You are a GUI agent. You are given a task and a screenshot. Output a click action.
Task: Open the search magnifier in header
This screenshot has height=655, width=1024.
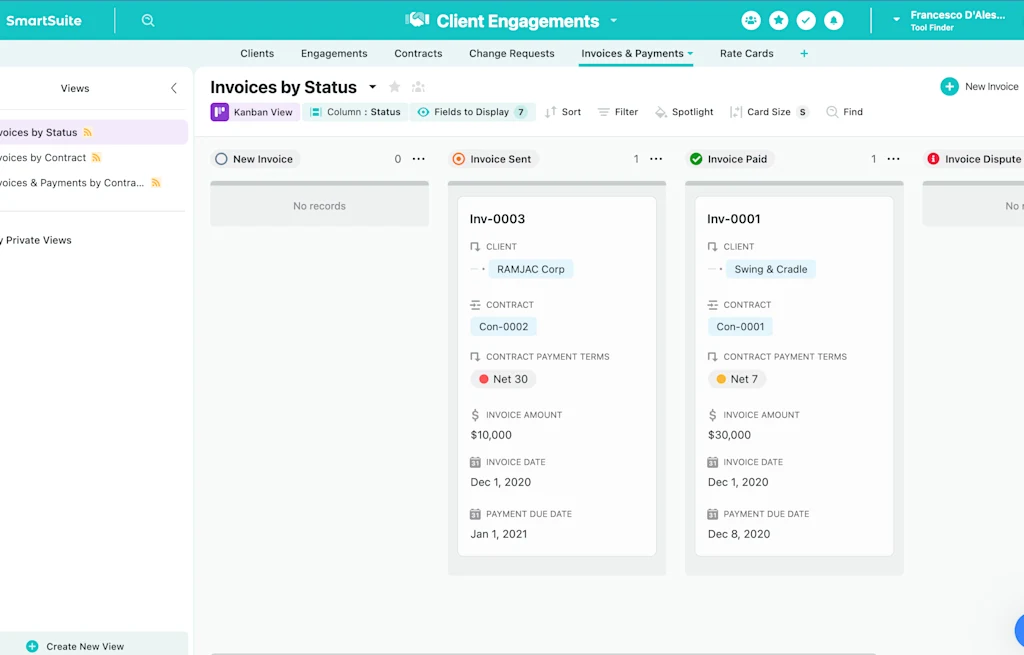tap(148, 20)
